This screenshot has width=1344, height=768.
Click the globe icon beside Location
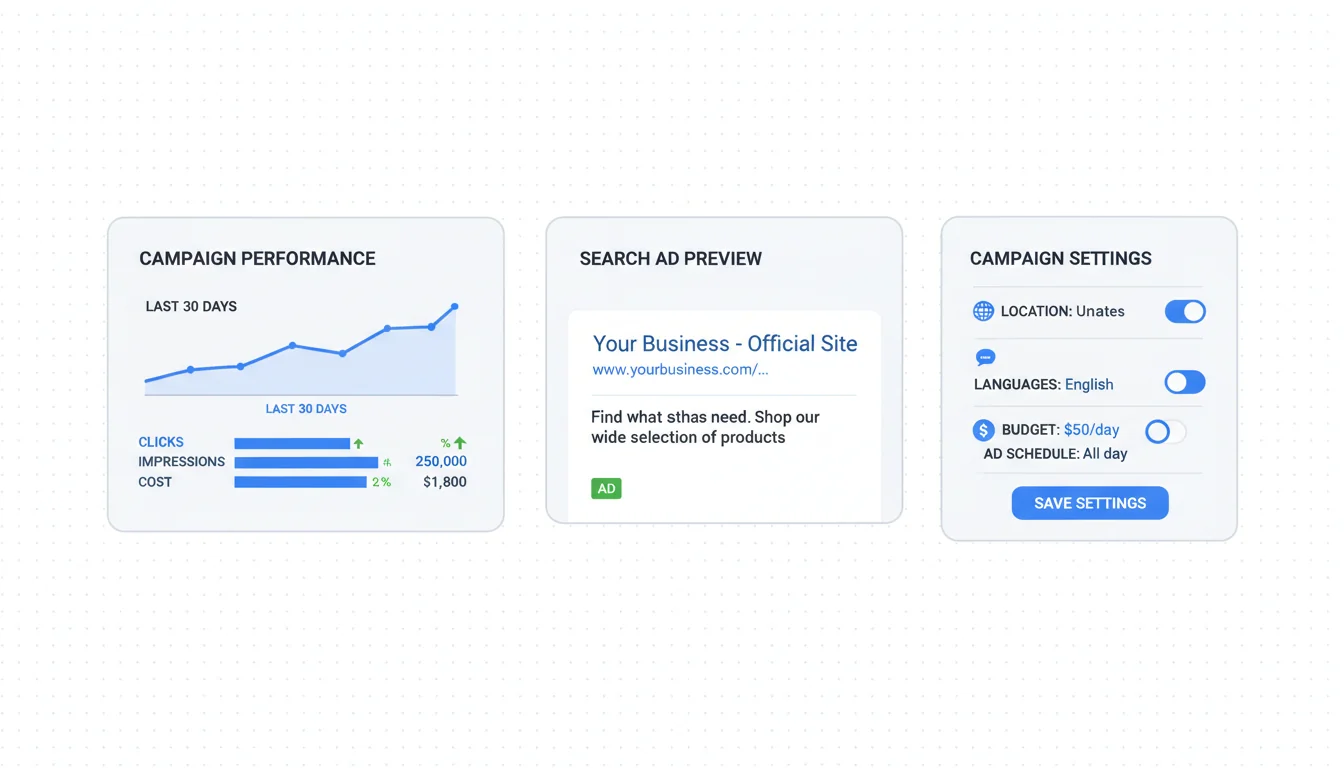983,311
